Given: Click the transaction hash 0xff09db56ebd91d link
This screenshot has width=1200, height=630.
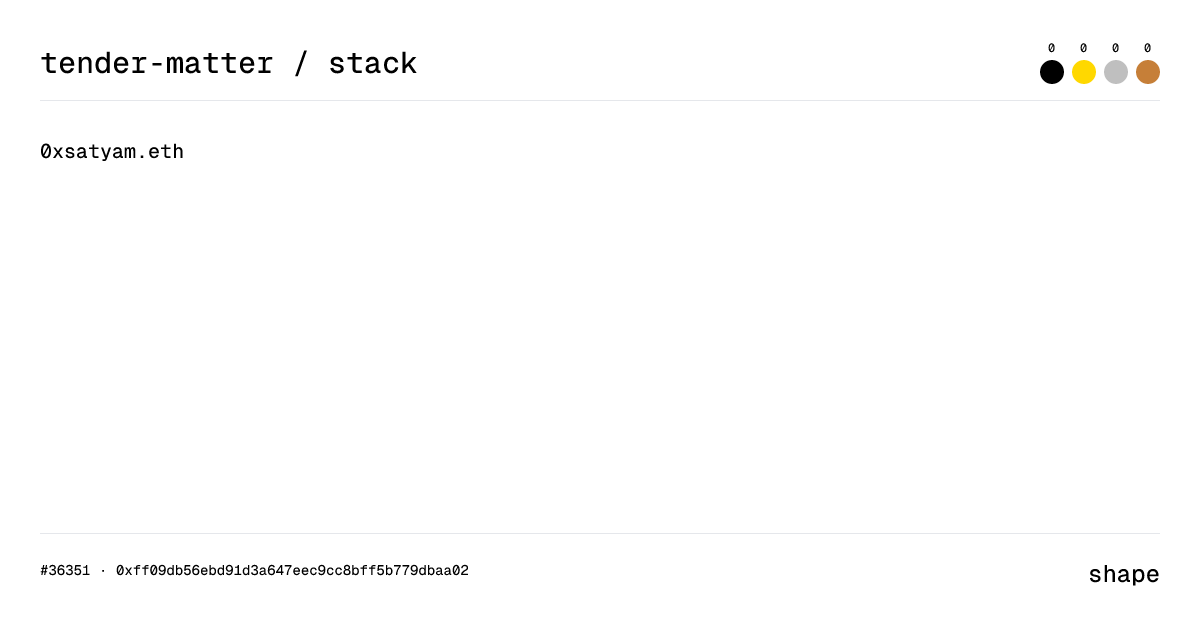Looking at the screenshot, I should [x=292, y=570].
